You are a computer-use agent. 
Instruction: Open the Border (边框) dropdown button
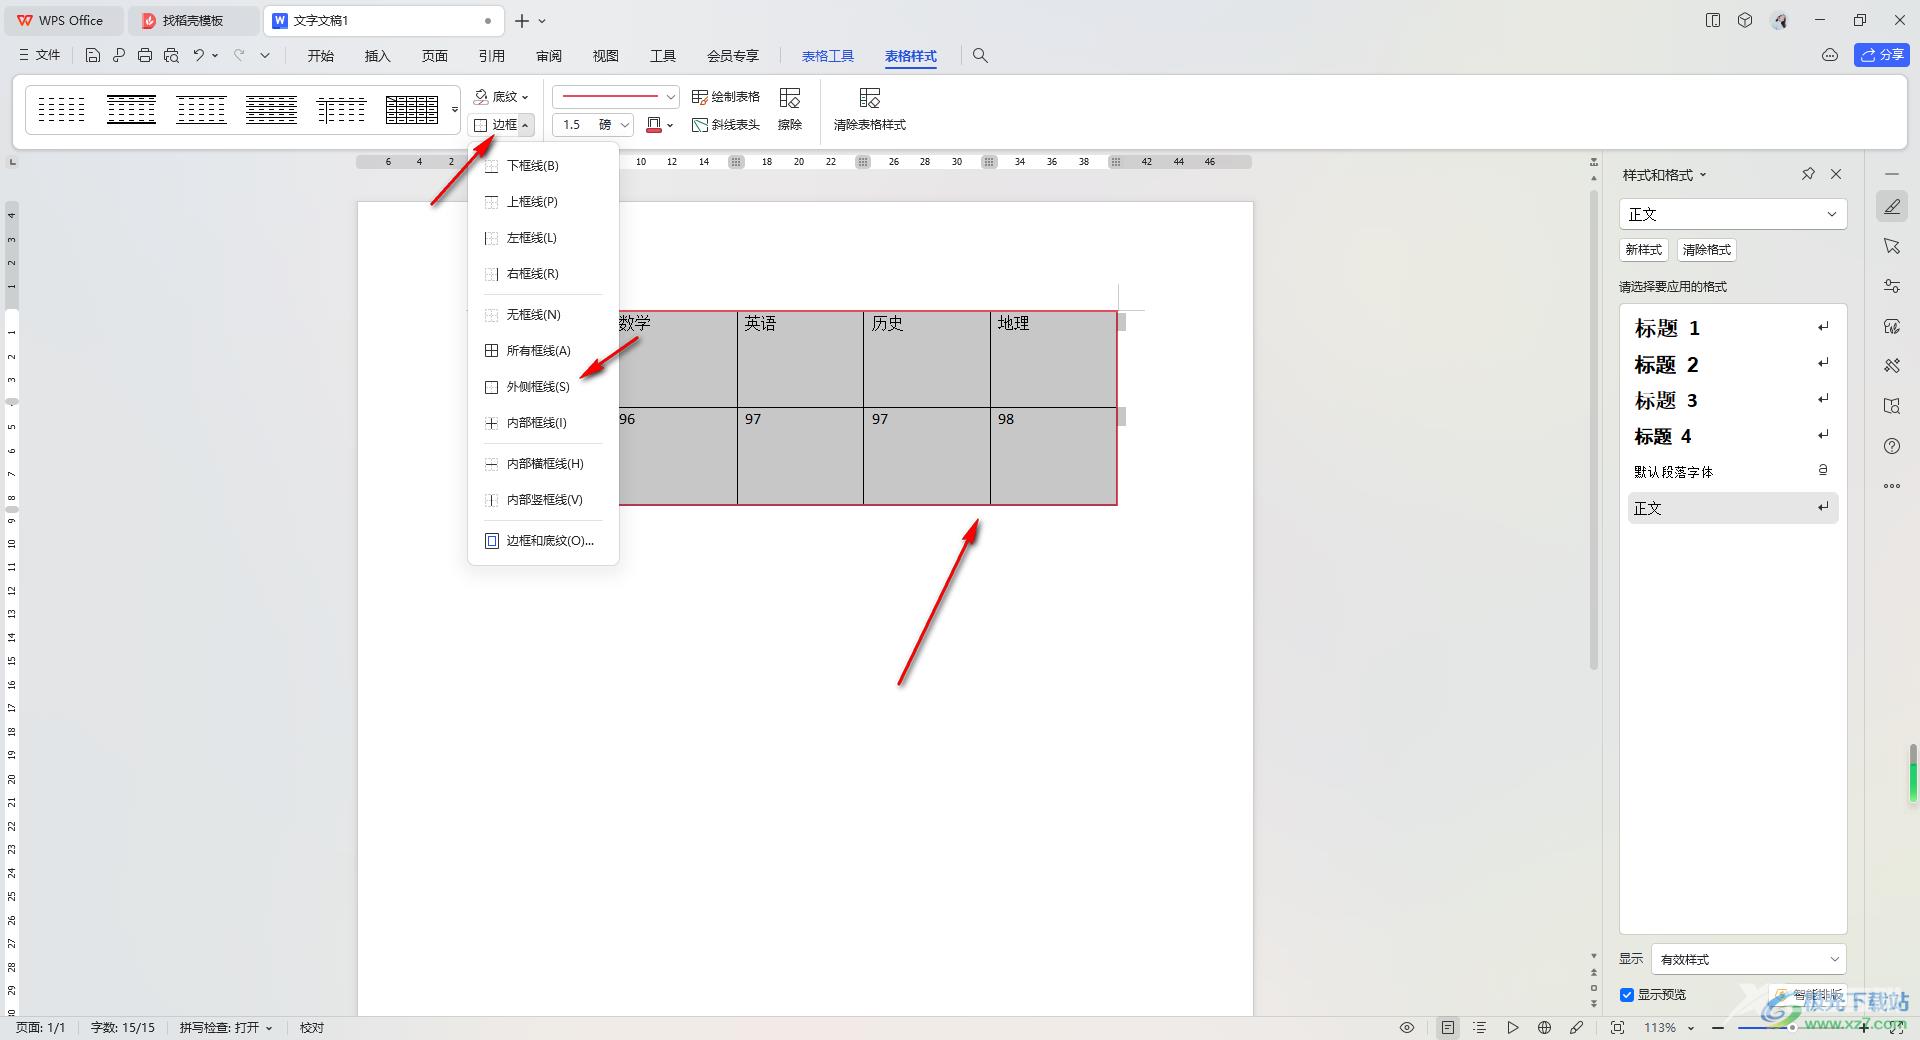[502, 125]
